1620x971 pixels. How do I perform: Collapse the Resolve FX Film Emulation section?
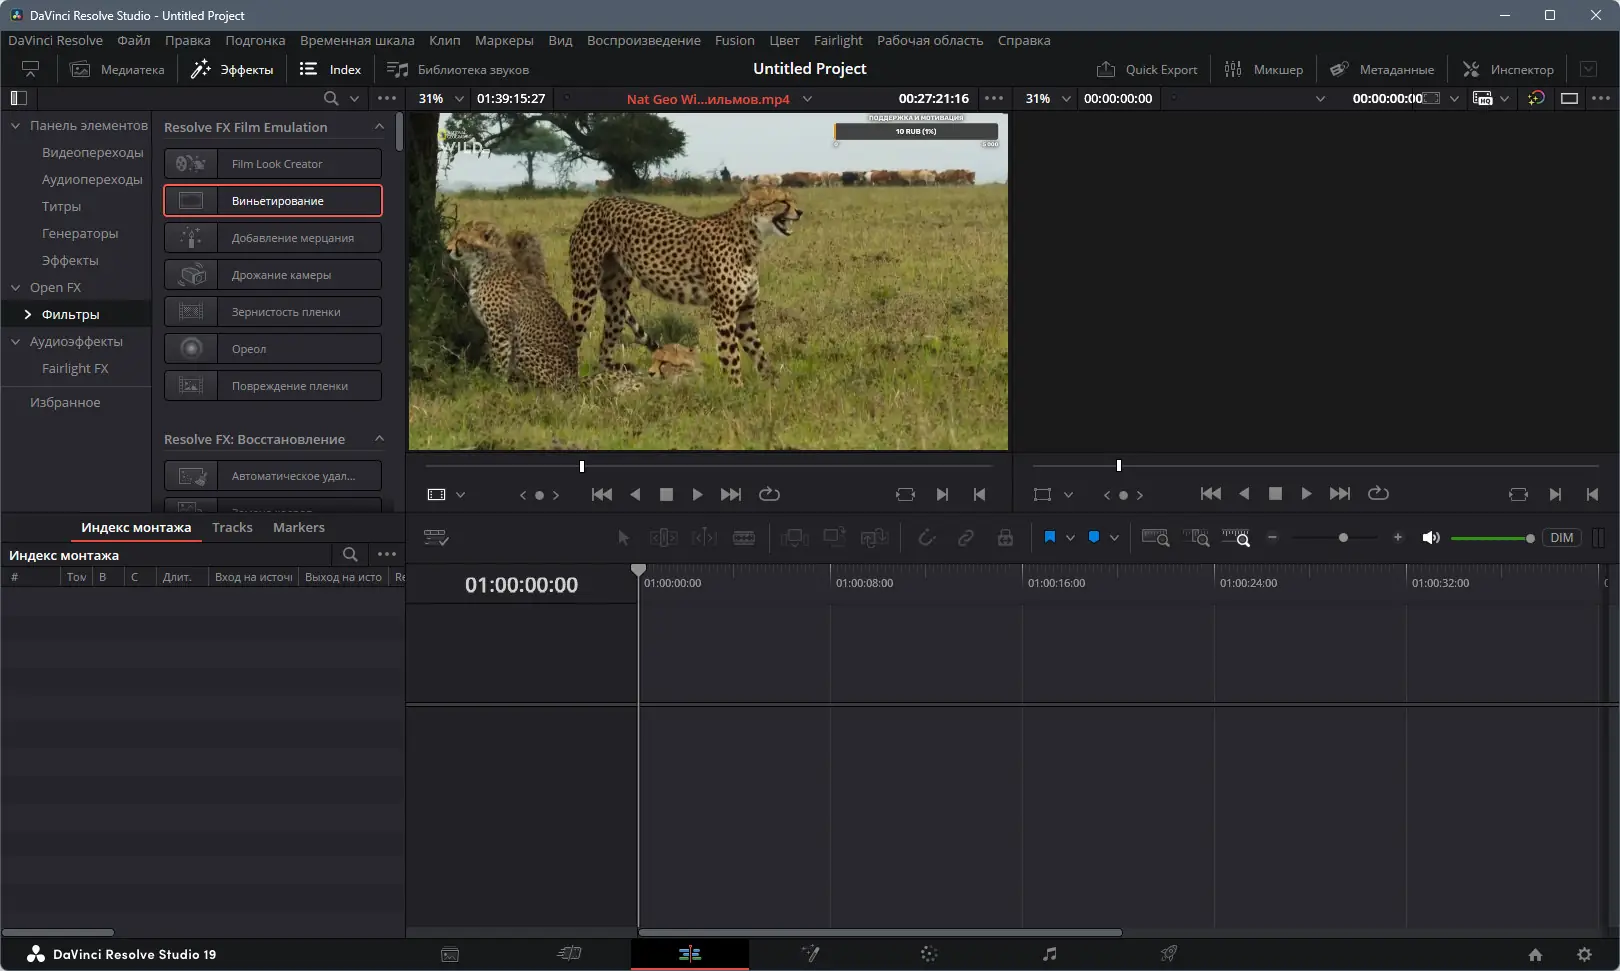click(379, 127)
